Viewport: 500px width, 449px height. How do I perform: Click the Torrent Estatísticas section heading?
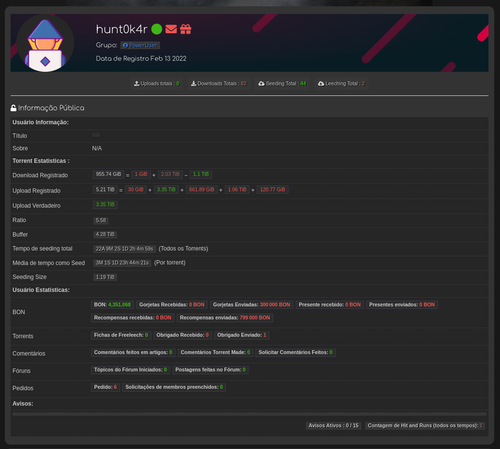[41, 161]
